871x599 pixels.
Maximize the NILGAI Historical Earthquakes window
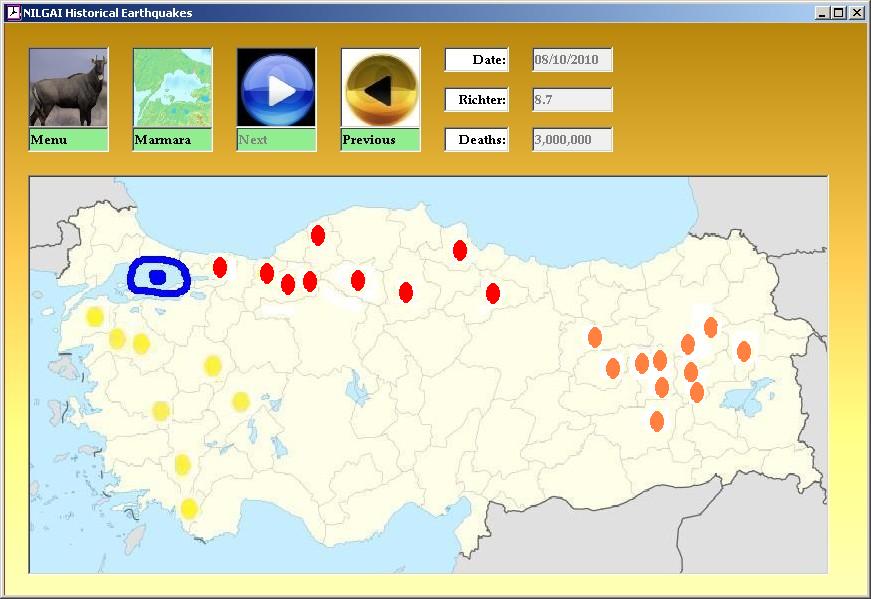click(838, 13)
